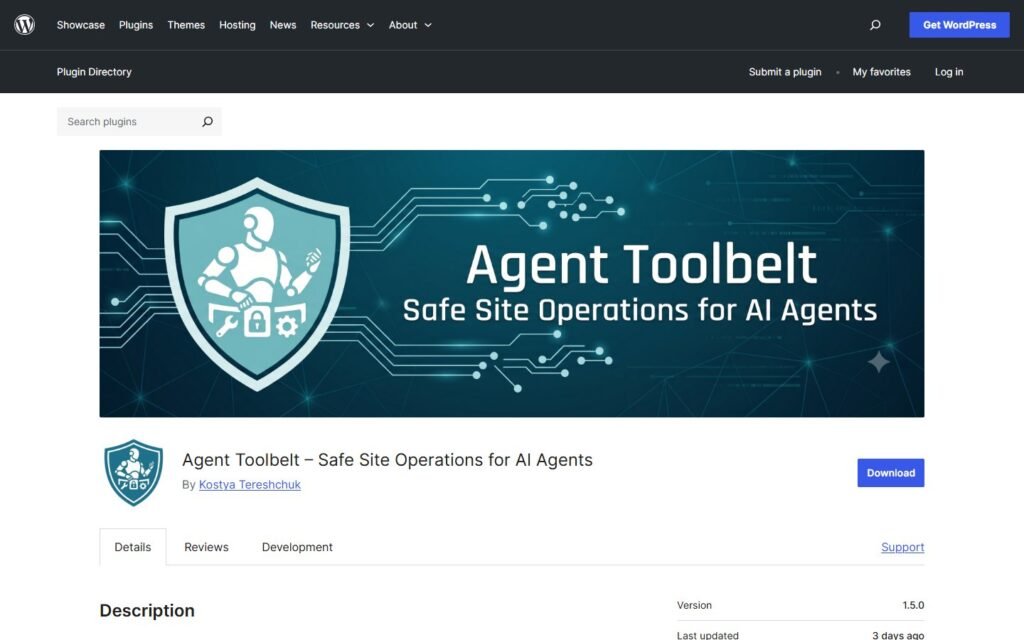Click the Agent Toolbelt banner image
Image resolution: width=1024 pixels, height=640 pixels.
coord(511,283)
